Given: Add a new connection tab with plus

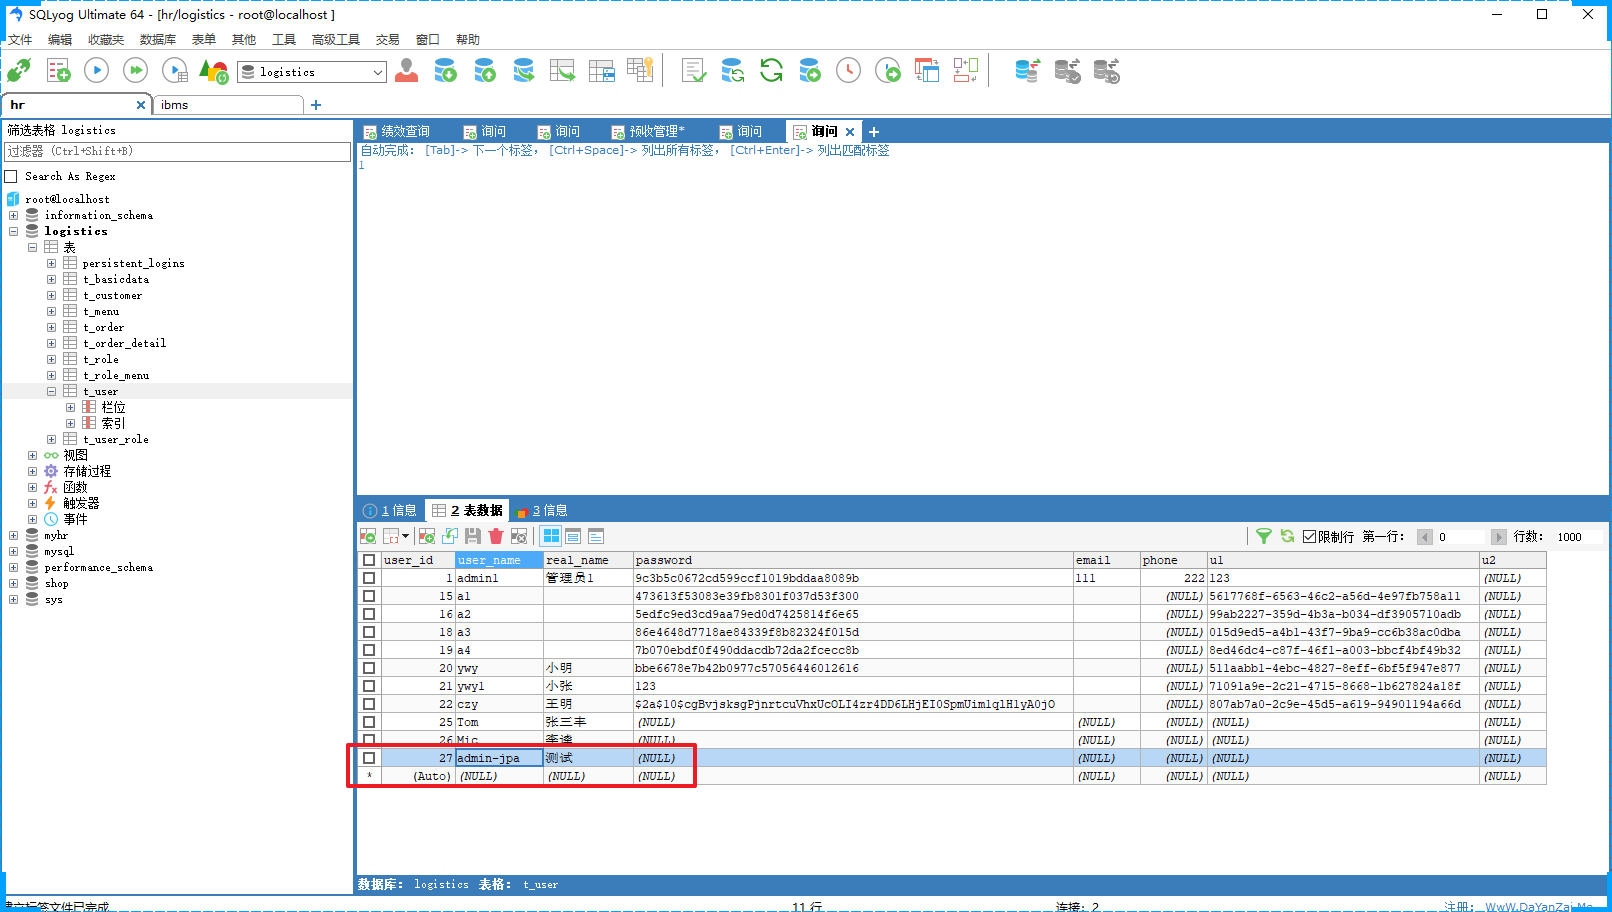Looking at the screenshot, I should [316, 104].
